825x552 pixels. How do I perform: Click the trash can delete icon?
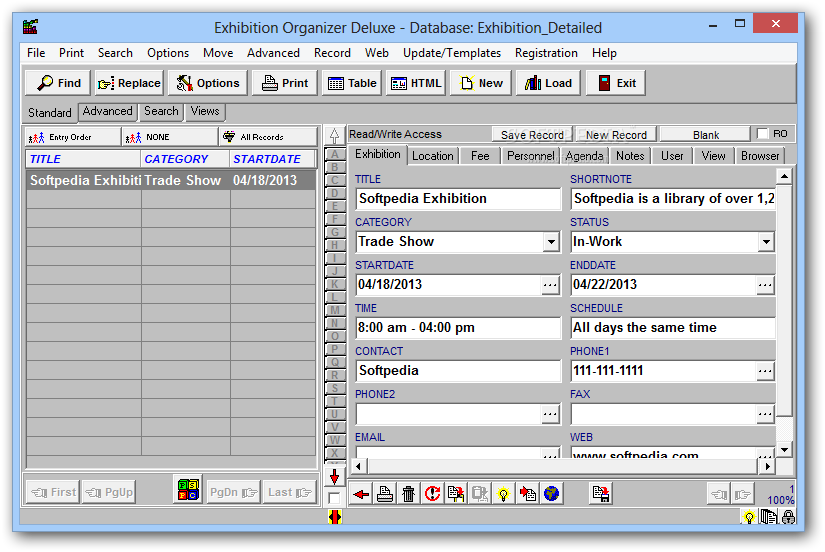click(x=408, y=494)
